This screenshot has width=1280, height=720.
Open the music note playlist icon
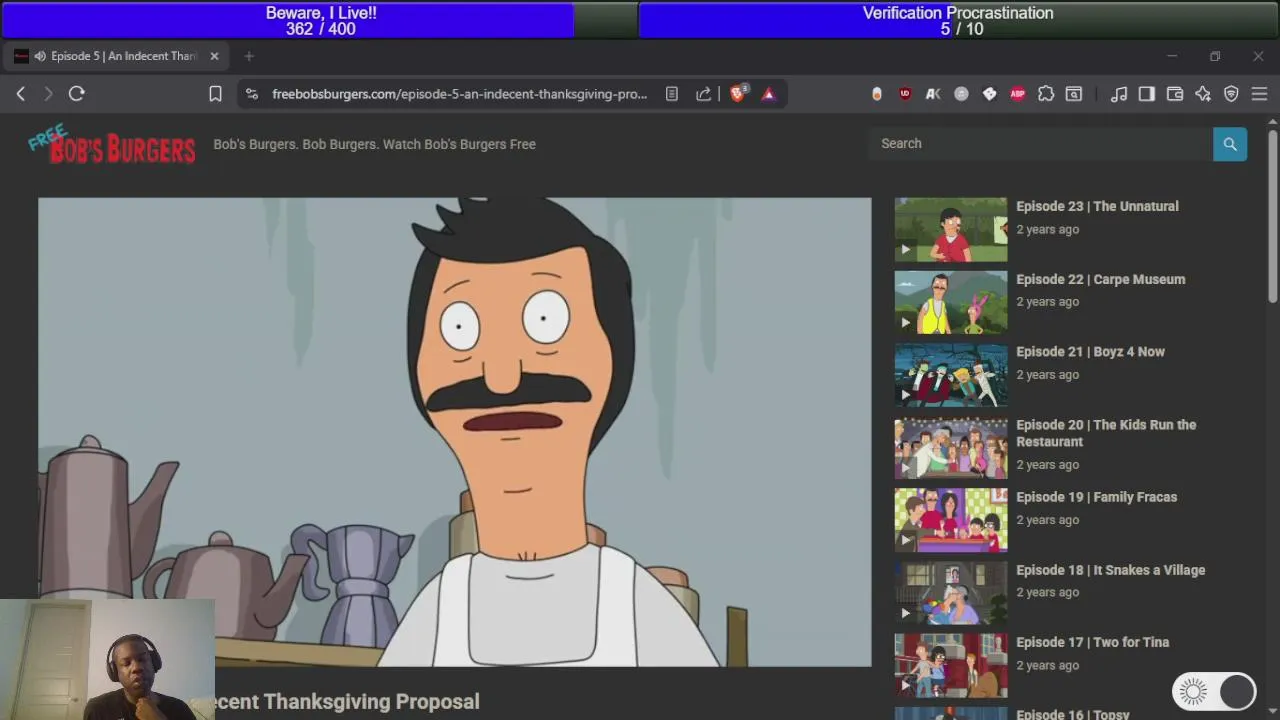(1119, 94)
